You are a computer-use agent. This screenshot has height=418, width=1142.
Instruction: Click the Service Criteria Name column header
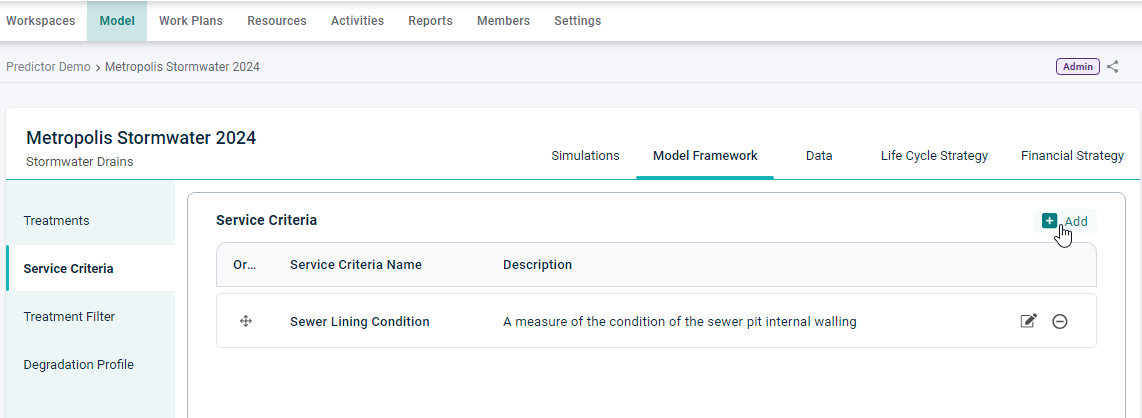(x=355, y=265)
